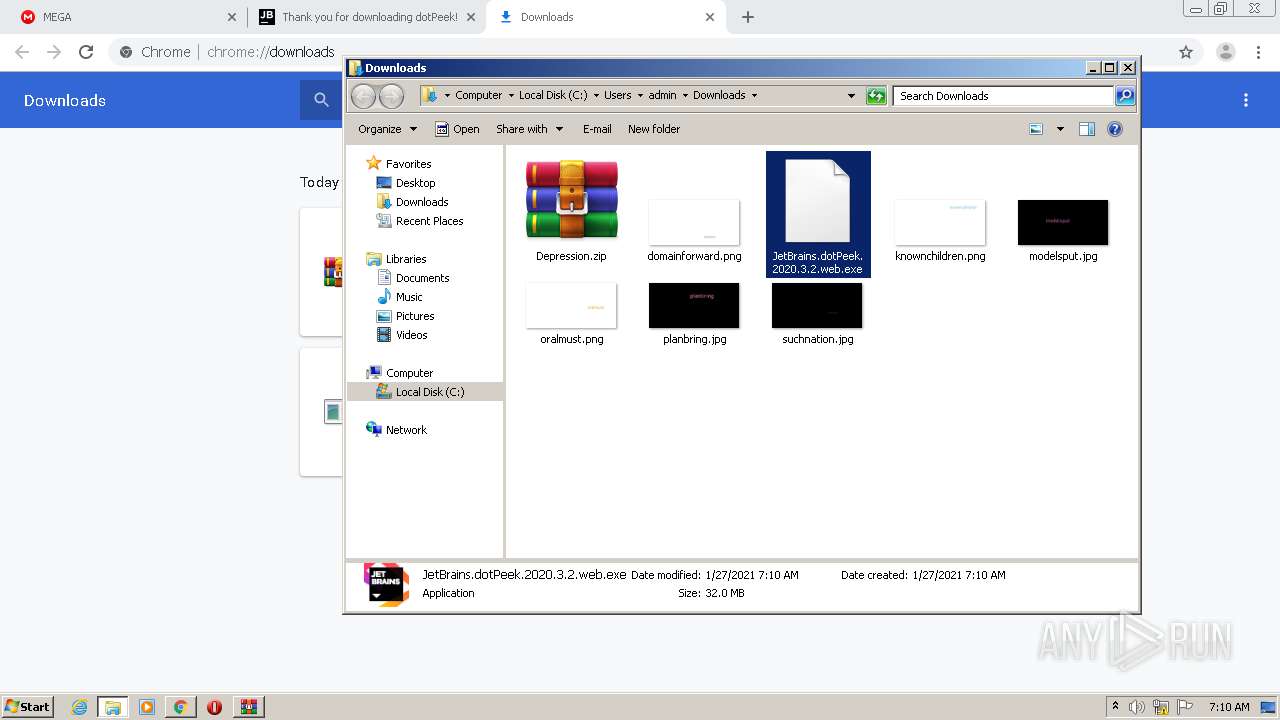Open the Organize dropdown menu

(x=387, y=129)
